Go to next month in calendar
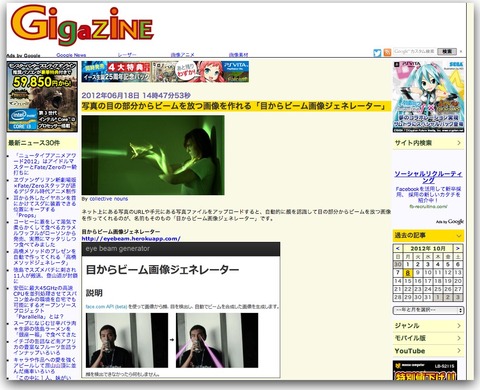 pyautogui.click(x=458, y=248)
